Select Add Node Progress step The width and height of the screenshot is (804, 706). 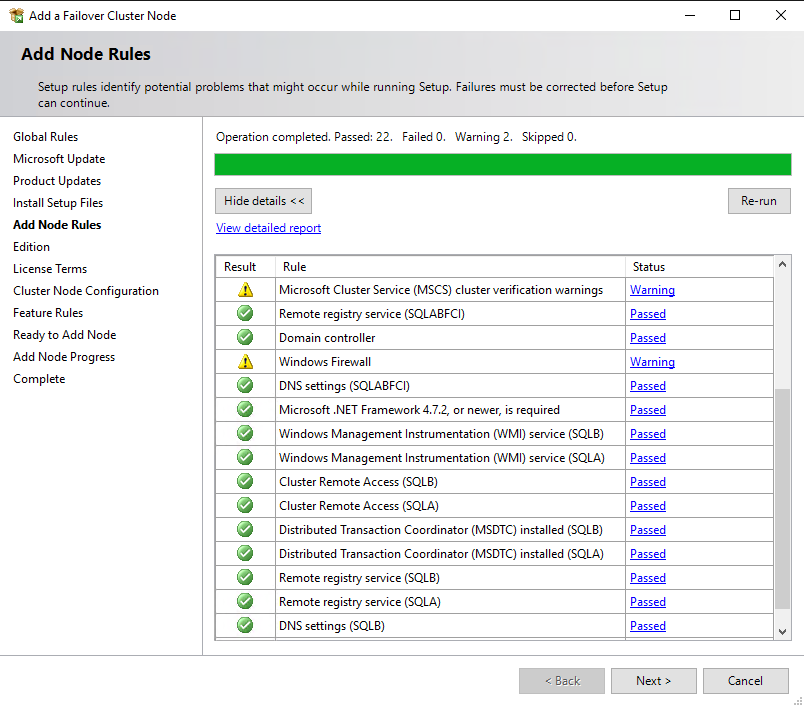[64, 357]
